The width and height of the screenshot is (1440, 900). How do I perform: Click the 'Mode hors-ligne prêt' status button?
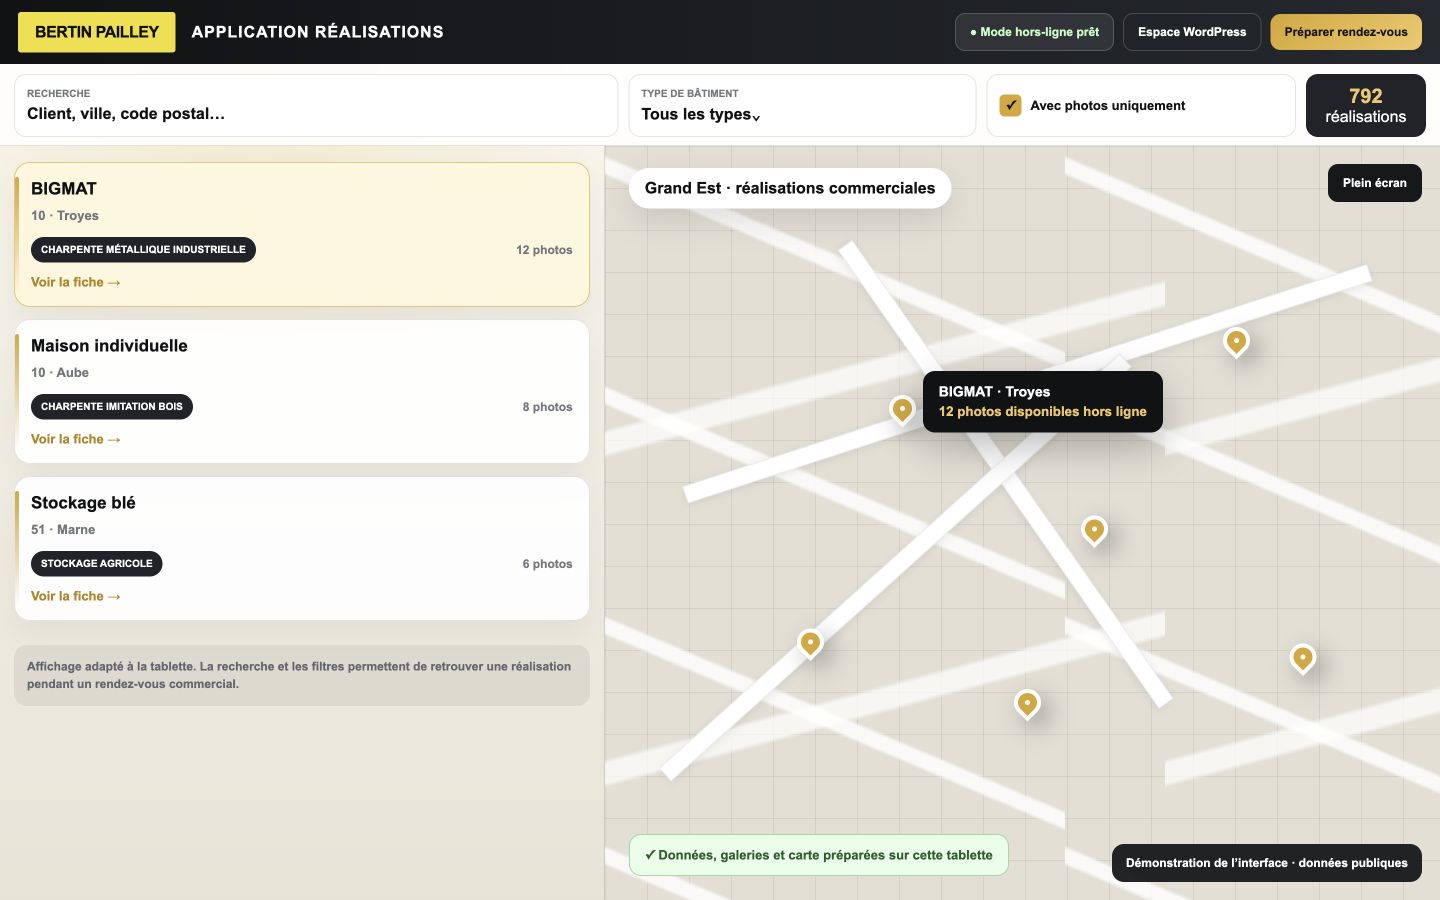(x=1034, y=32)
